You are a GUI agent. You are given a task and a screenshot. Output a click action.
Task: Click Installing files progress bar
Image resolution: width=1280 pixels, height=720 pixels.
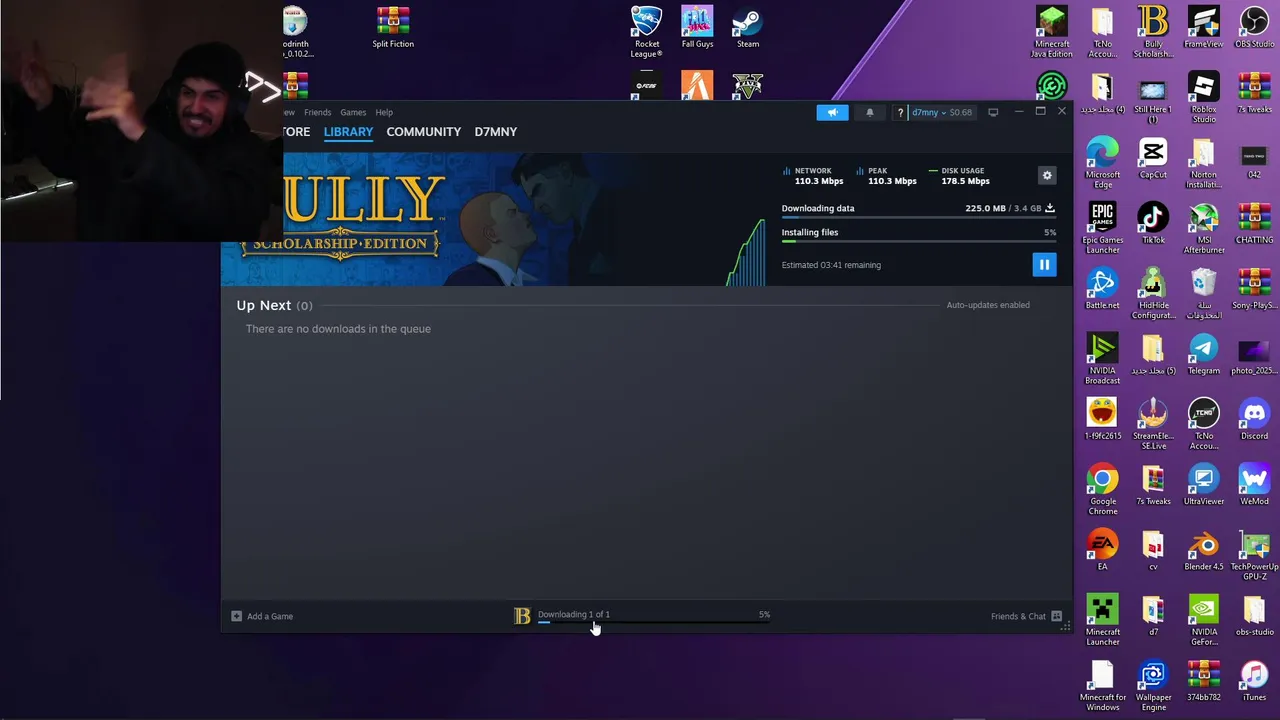(918, 241)
